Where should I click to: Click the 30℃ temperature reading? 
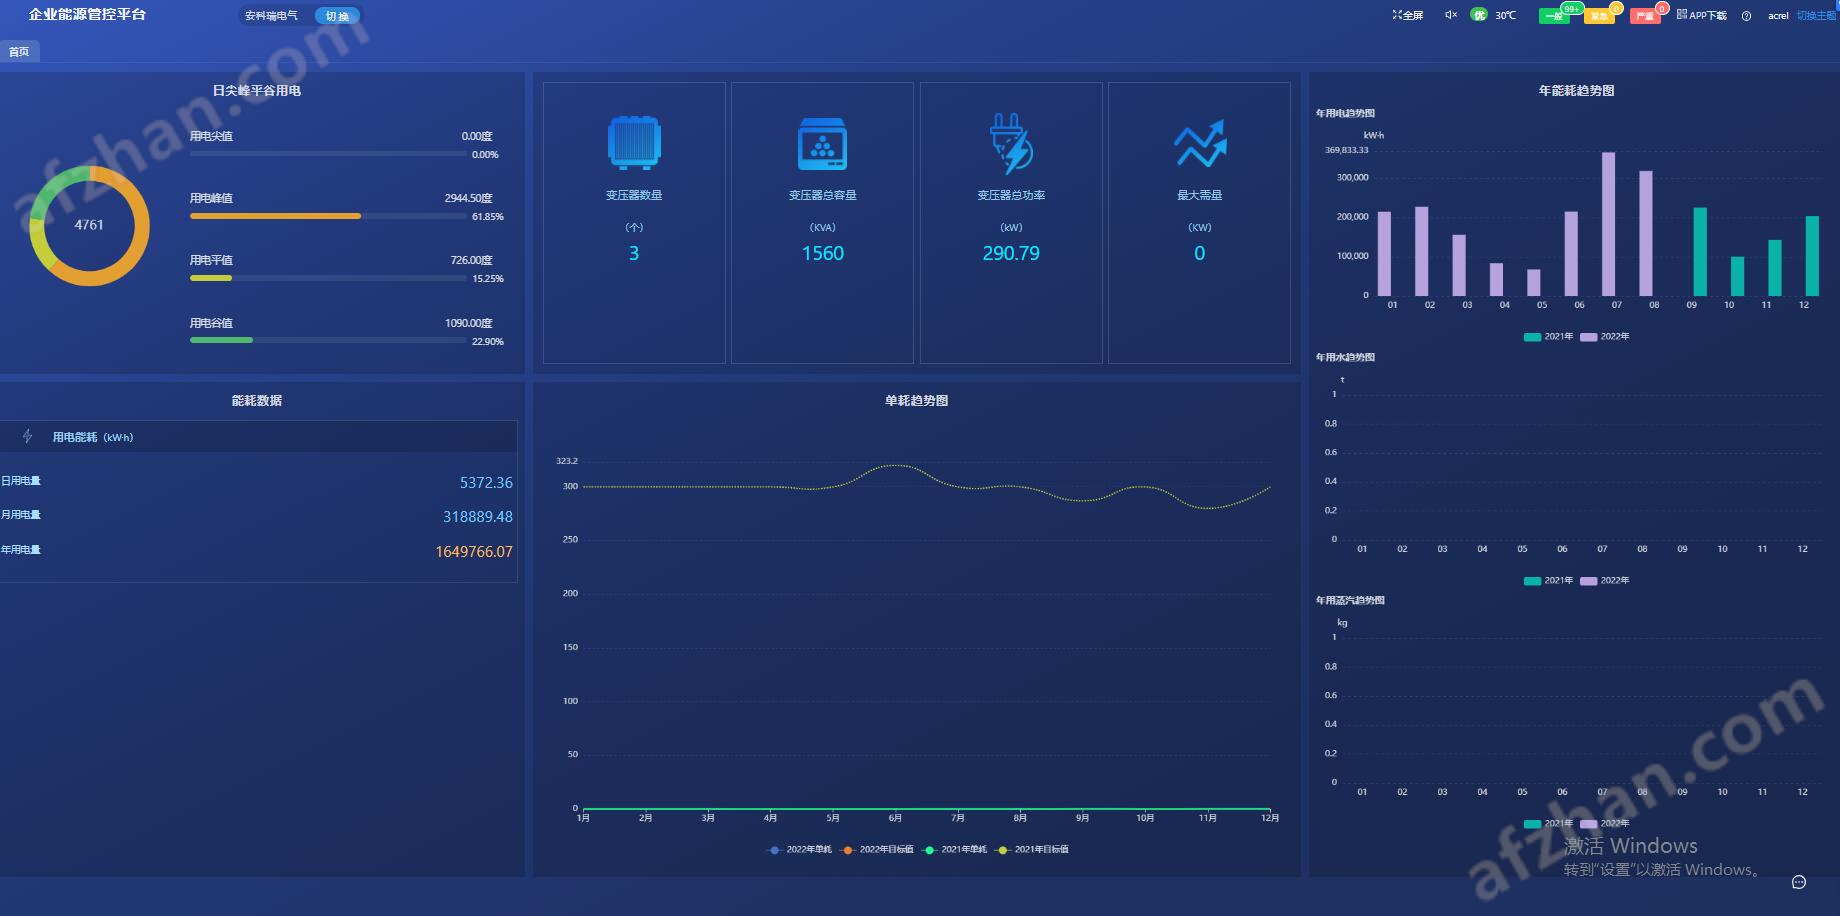click(x=1506, y=16)
